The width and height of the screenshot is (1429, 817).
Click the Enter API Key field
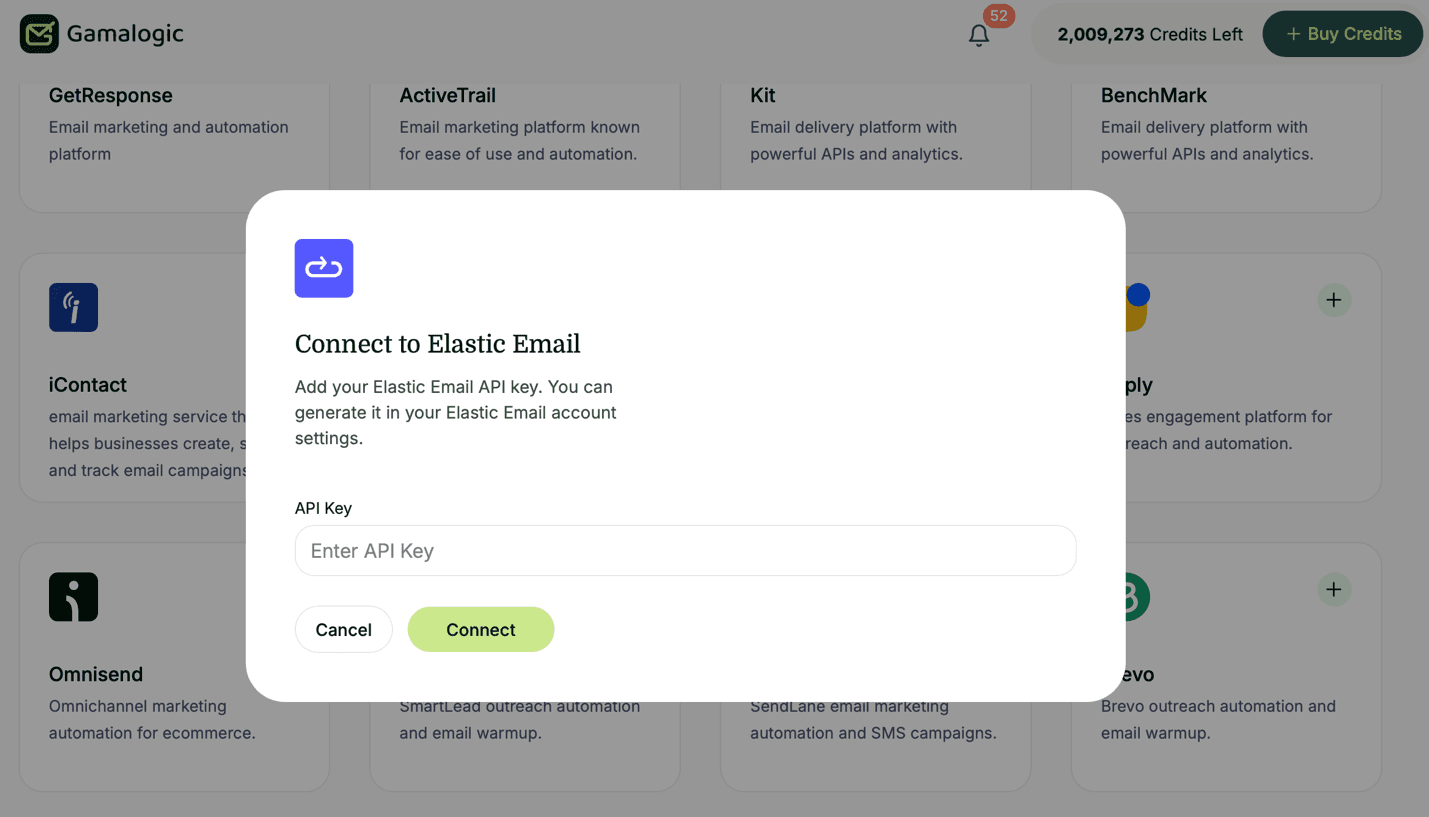(685, 550)
